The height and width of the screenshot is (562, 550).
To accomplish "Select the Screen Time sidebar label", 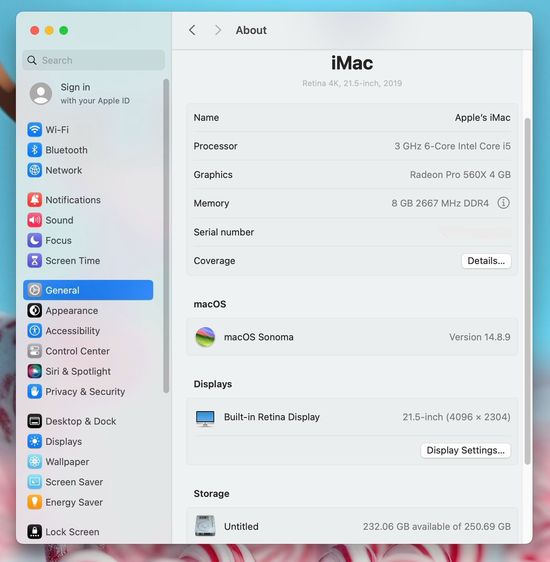I will click(x=72, y=261).
